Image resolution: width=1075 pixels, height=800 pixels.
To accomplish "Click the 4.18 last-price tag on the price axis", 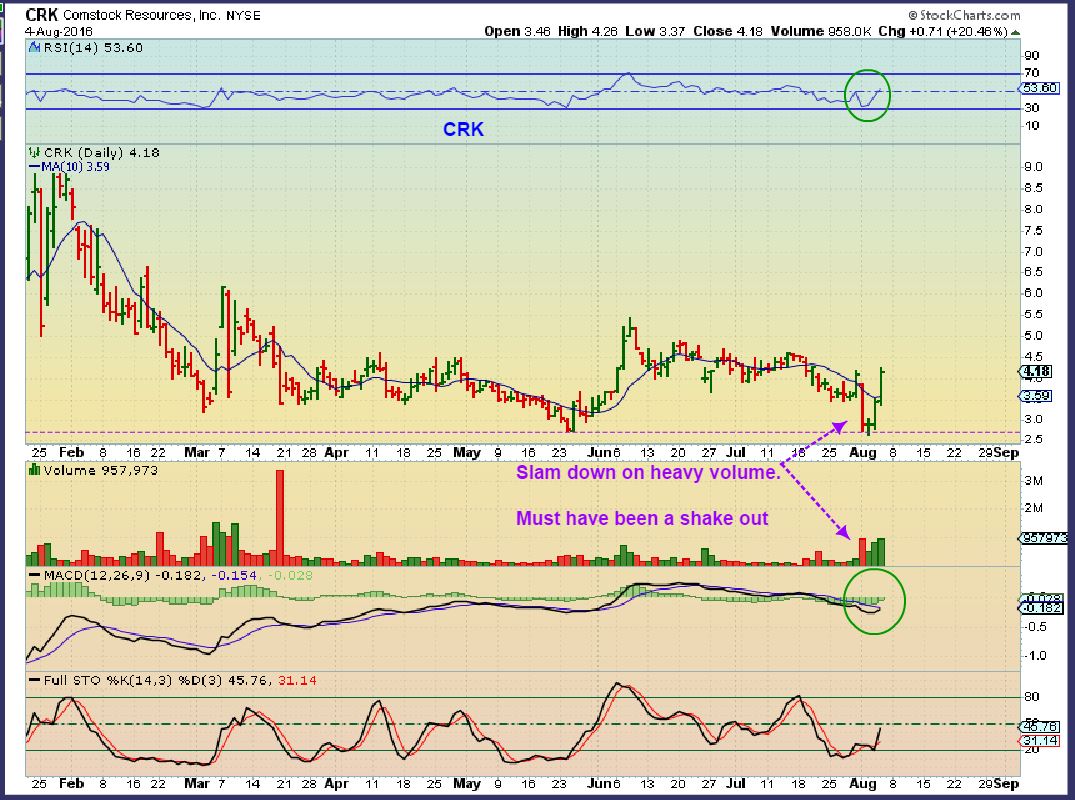I will [1038, 372].
